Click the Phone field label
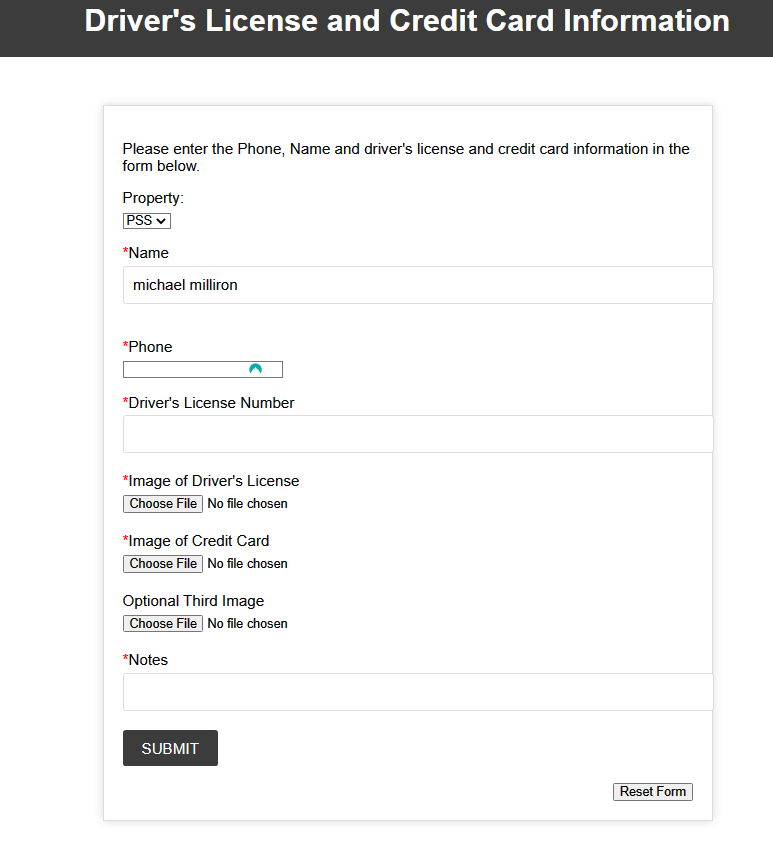The width and height of the screenshot is (773, 850). pos(150,347)
